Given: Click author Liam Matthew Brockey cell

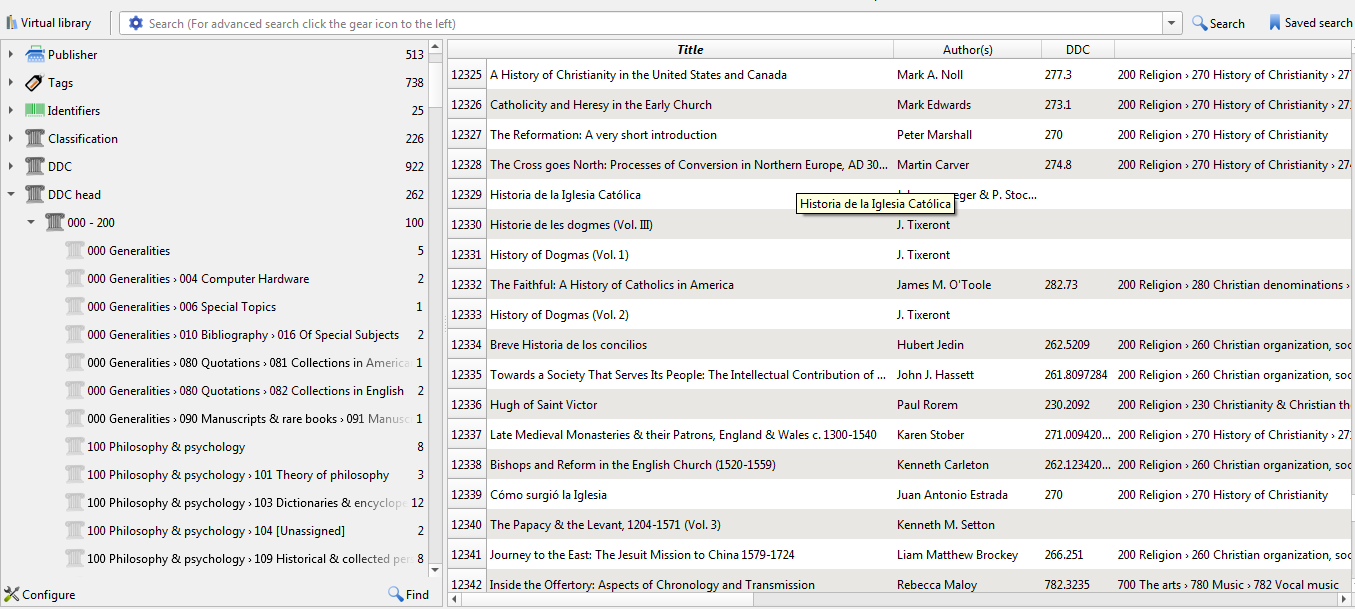Looking at the screenshot, I should click(967, 555).
